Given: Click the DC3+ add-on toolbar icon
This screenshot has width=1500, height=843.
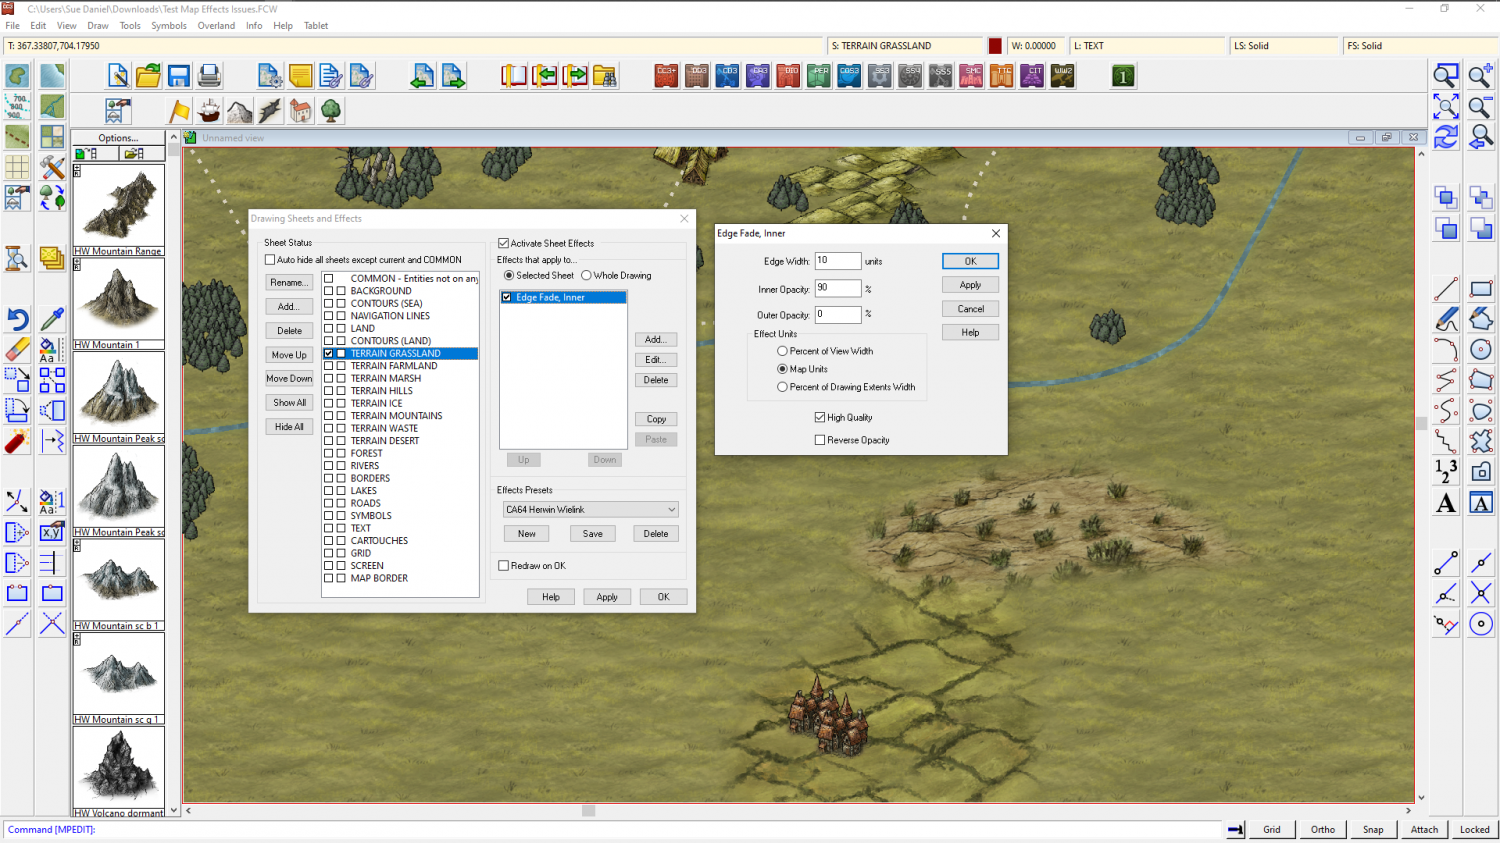Looking at the screenshot, I should 666,76.
